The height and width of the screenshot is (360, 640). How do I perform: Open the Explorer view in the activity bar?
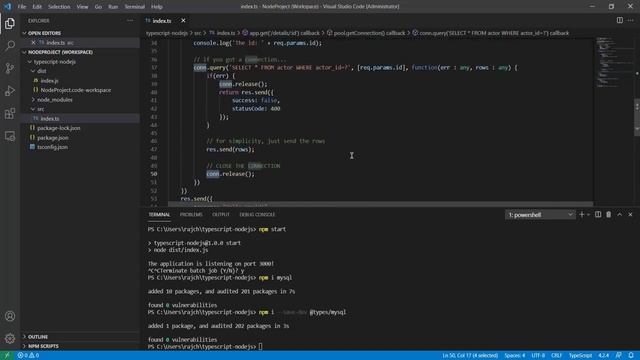(10, 23)
